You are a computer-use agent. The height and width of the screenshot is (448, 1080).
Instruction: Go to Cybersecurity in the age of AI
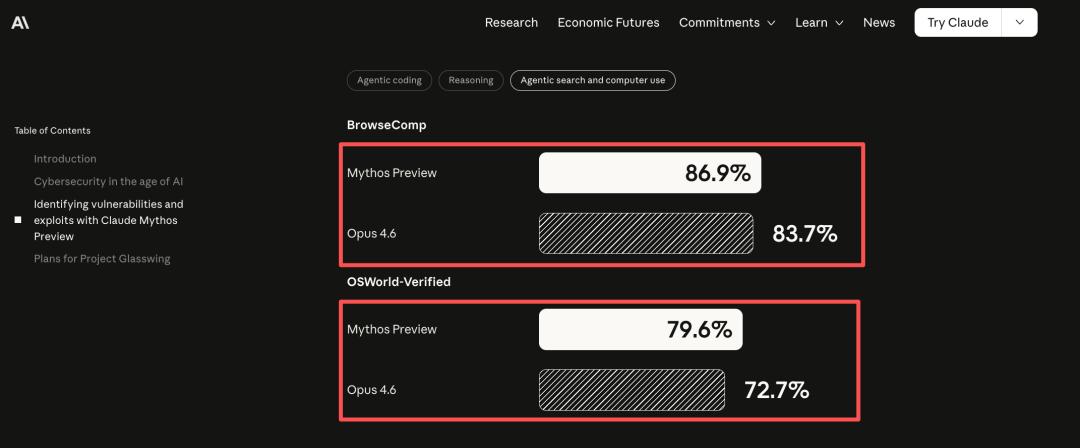click(108, 182)
